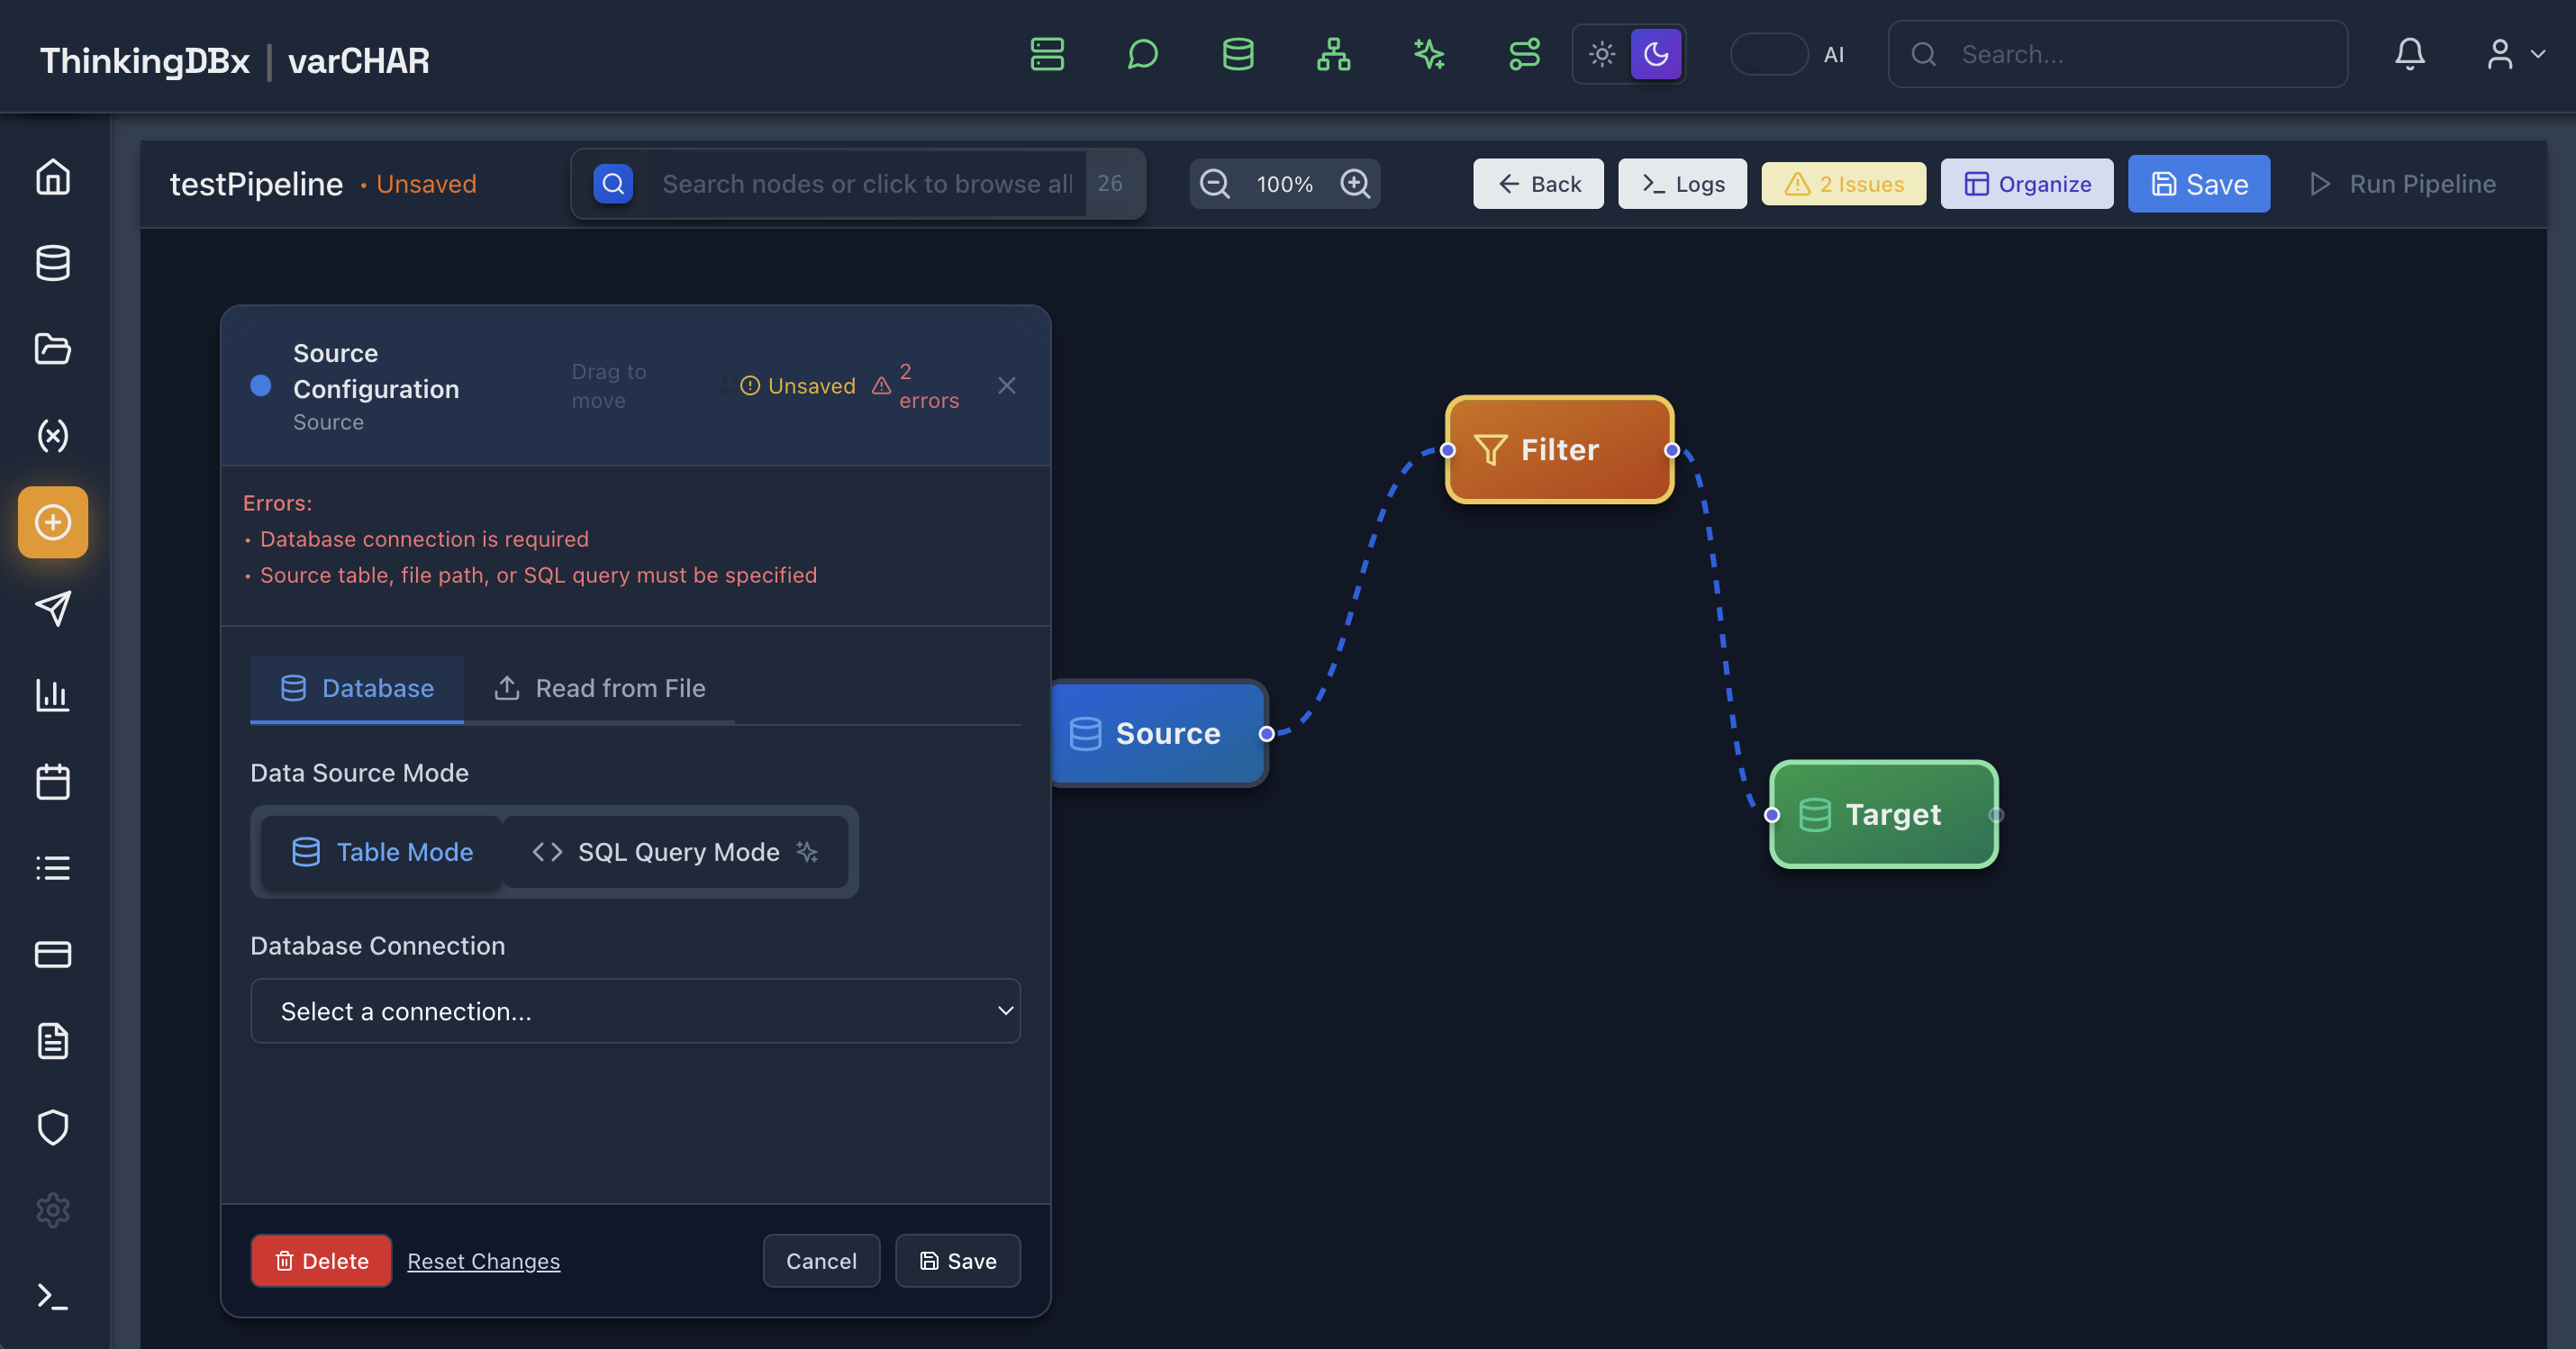2576x1349 pixels.
Task: Select the add-node plus icon in the sidebar
Action: pyautogui.click(x=52, y=521)
